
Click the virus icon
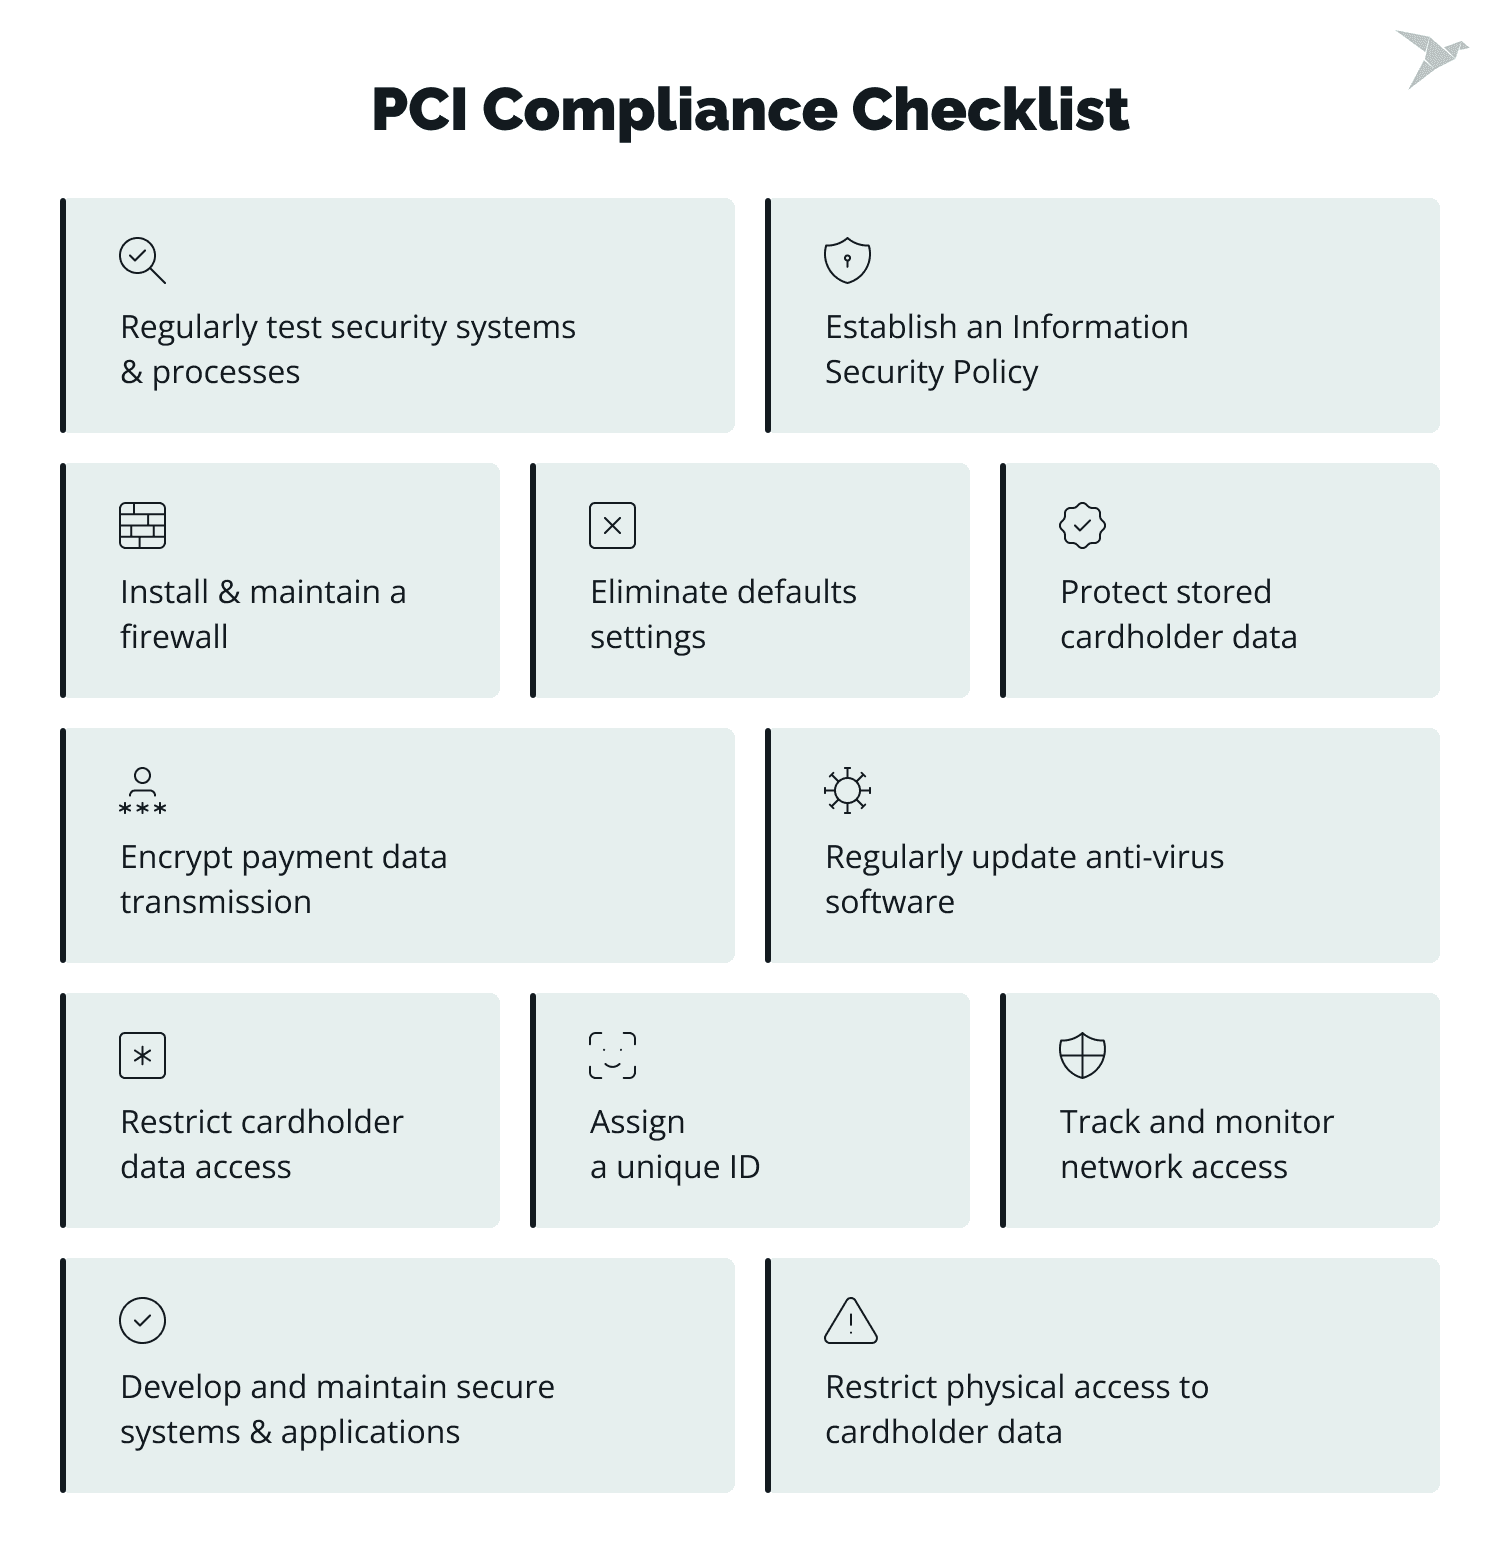pyautogui.click(x=847, y=790)
